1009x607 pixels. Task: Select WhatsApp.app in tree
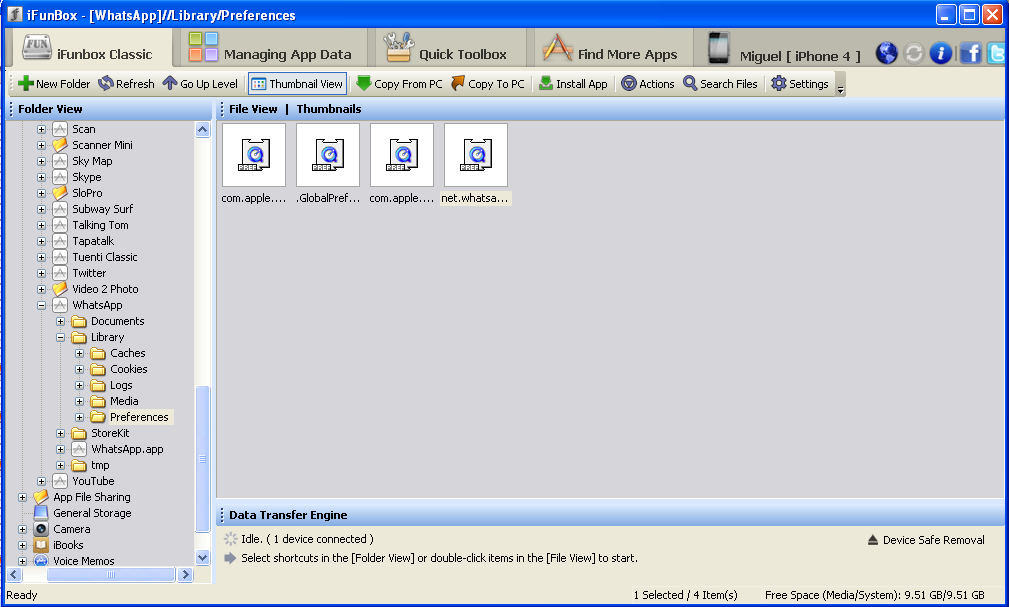coord(127,449)
